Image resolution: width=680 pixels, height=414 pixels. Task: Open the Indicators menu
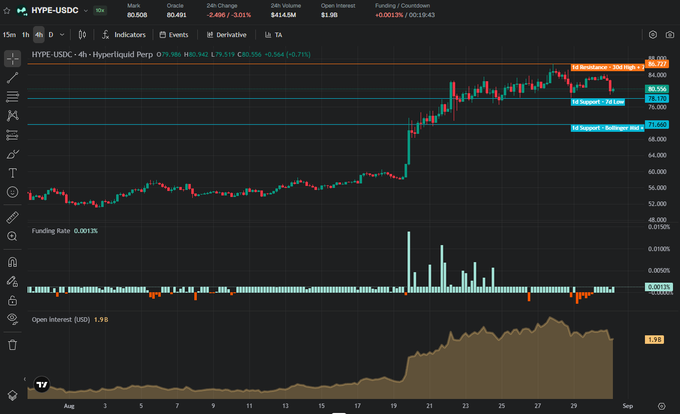tap(124, 35)
